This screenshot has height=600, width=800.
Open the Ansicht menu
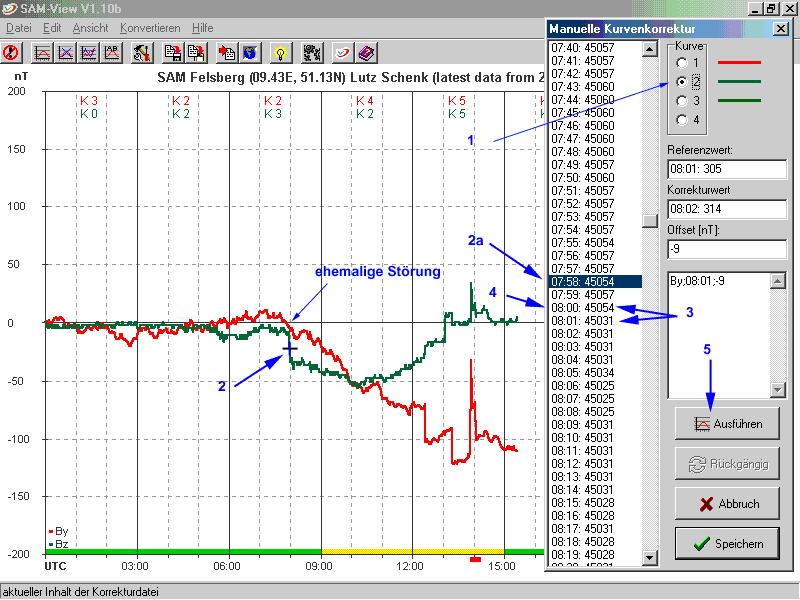pyautogui.click(x=90, y=28)
